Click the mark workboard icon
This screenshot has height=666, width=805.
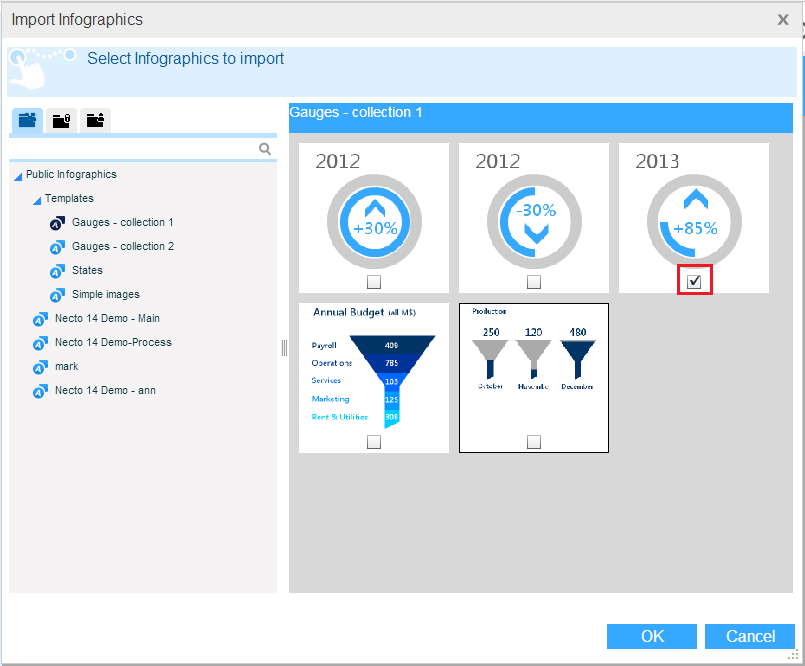click(40, 367)
